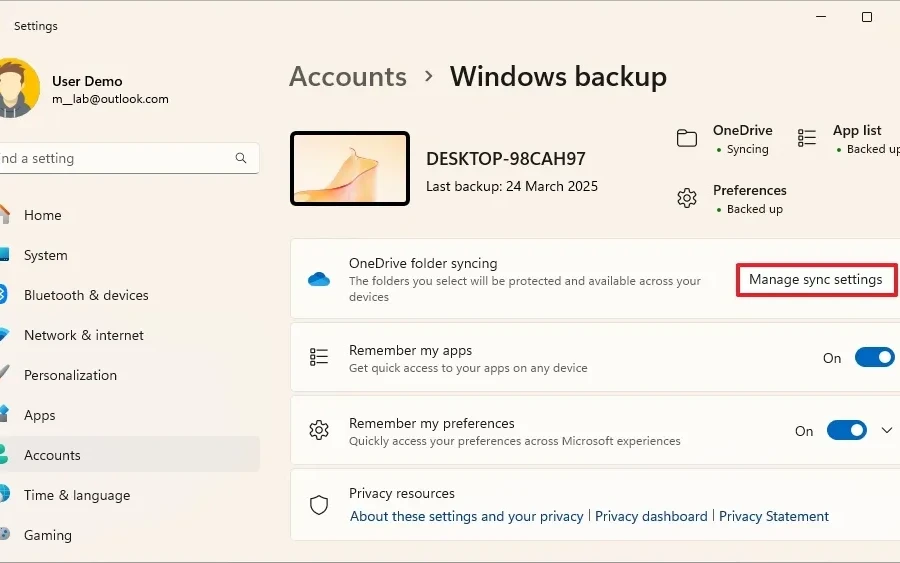Screen dimensions: 900x563
Task: Click the Remember my preferences gear icon
Action: 319,430
